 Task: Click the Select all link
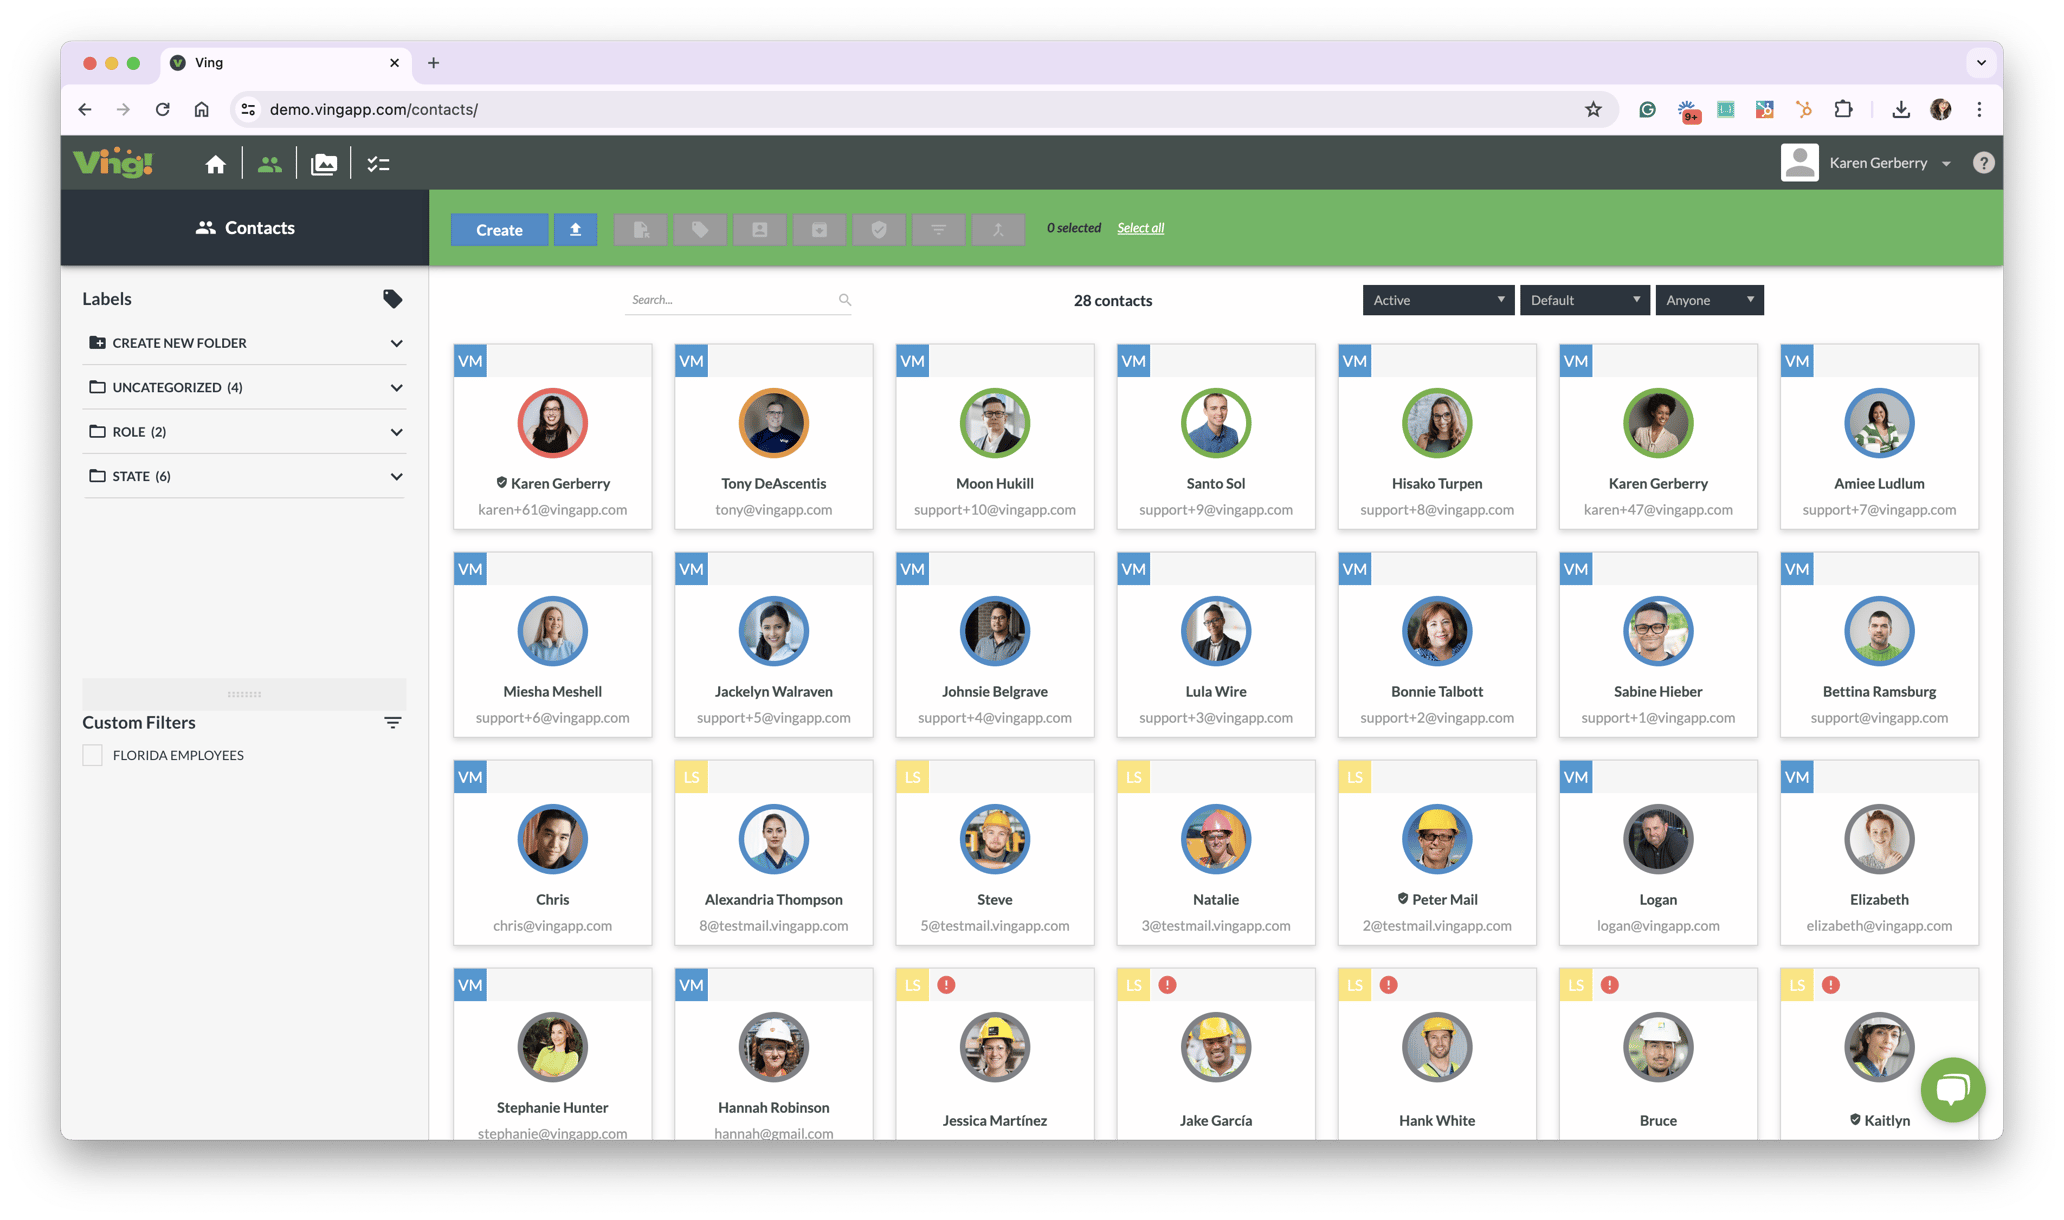1140,228
